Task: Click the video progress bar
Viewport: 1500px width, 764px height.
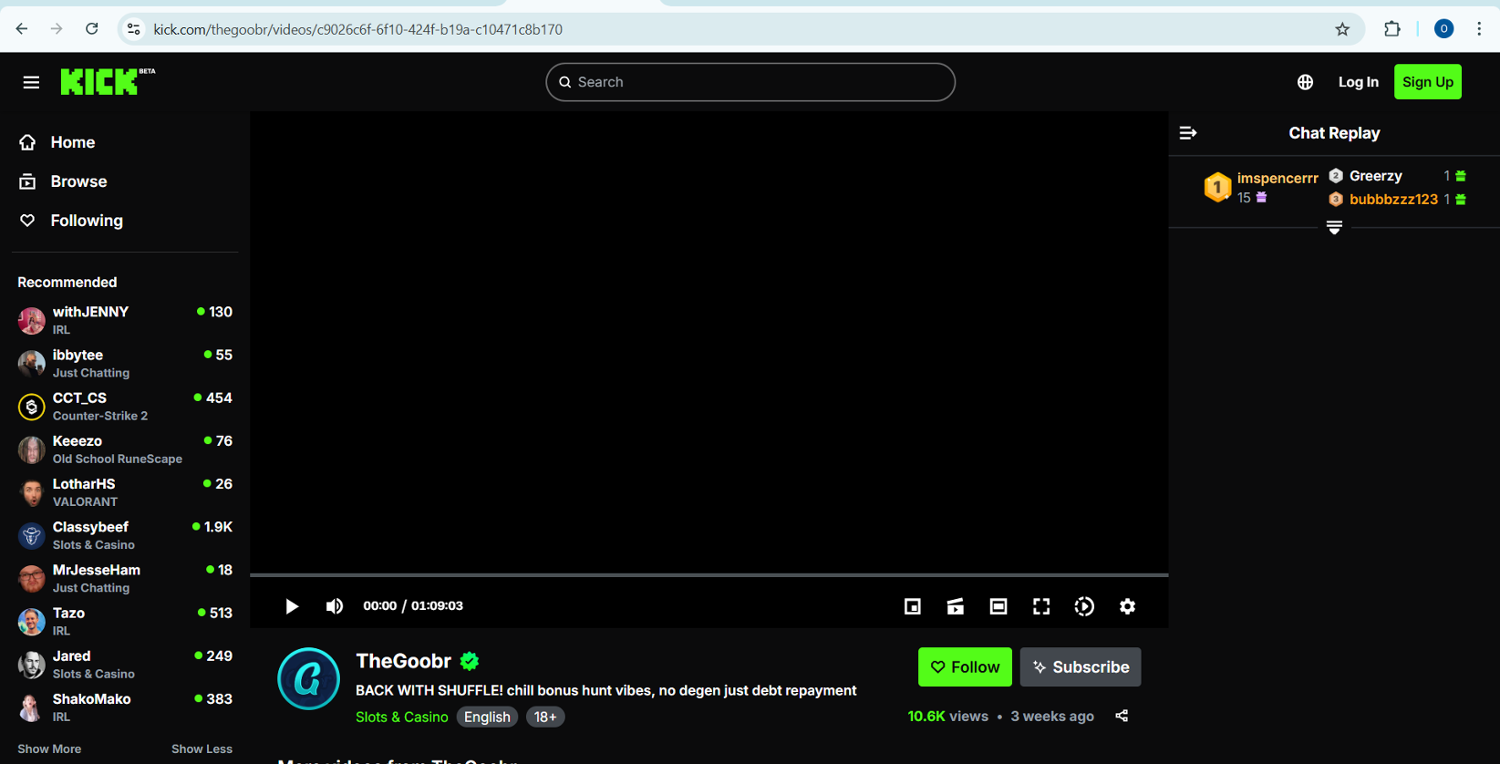Action: tap(708, 575)
